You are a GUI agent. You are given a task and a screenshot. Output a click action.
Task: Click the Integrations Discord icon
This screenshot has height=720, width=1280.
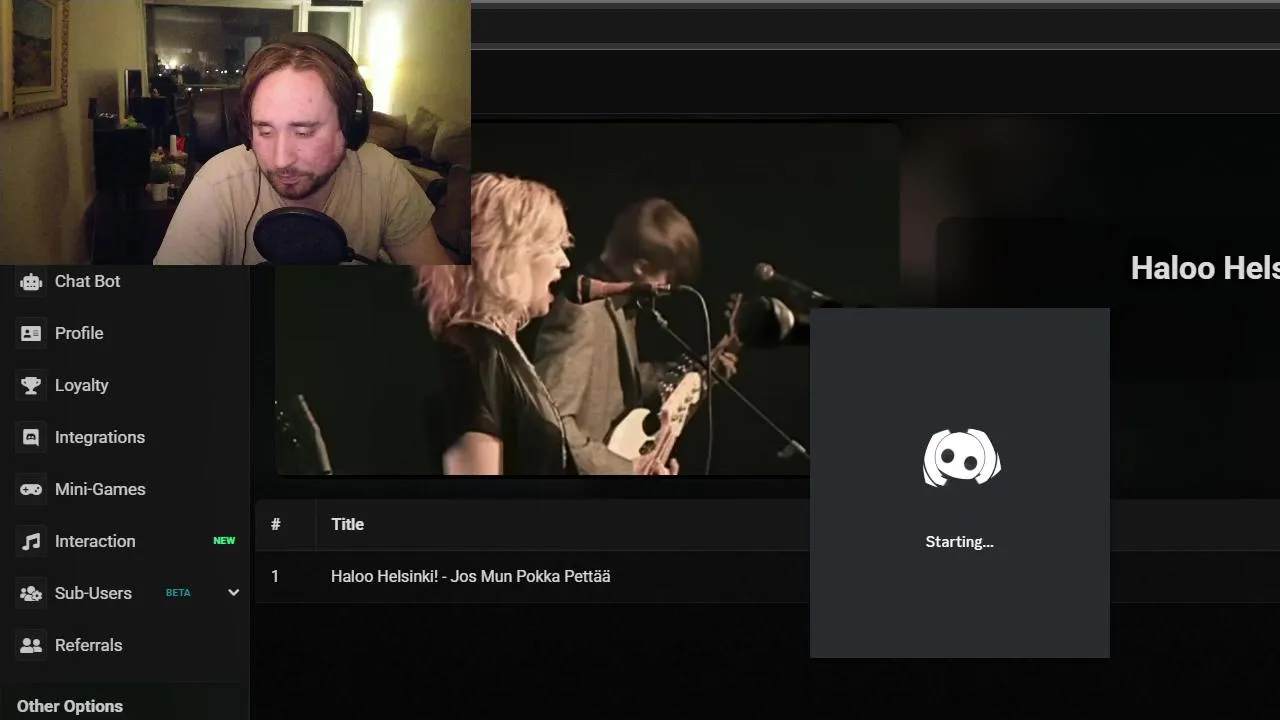(31, 437)
